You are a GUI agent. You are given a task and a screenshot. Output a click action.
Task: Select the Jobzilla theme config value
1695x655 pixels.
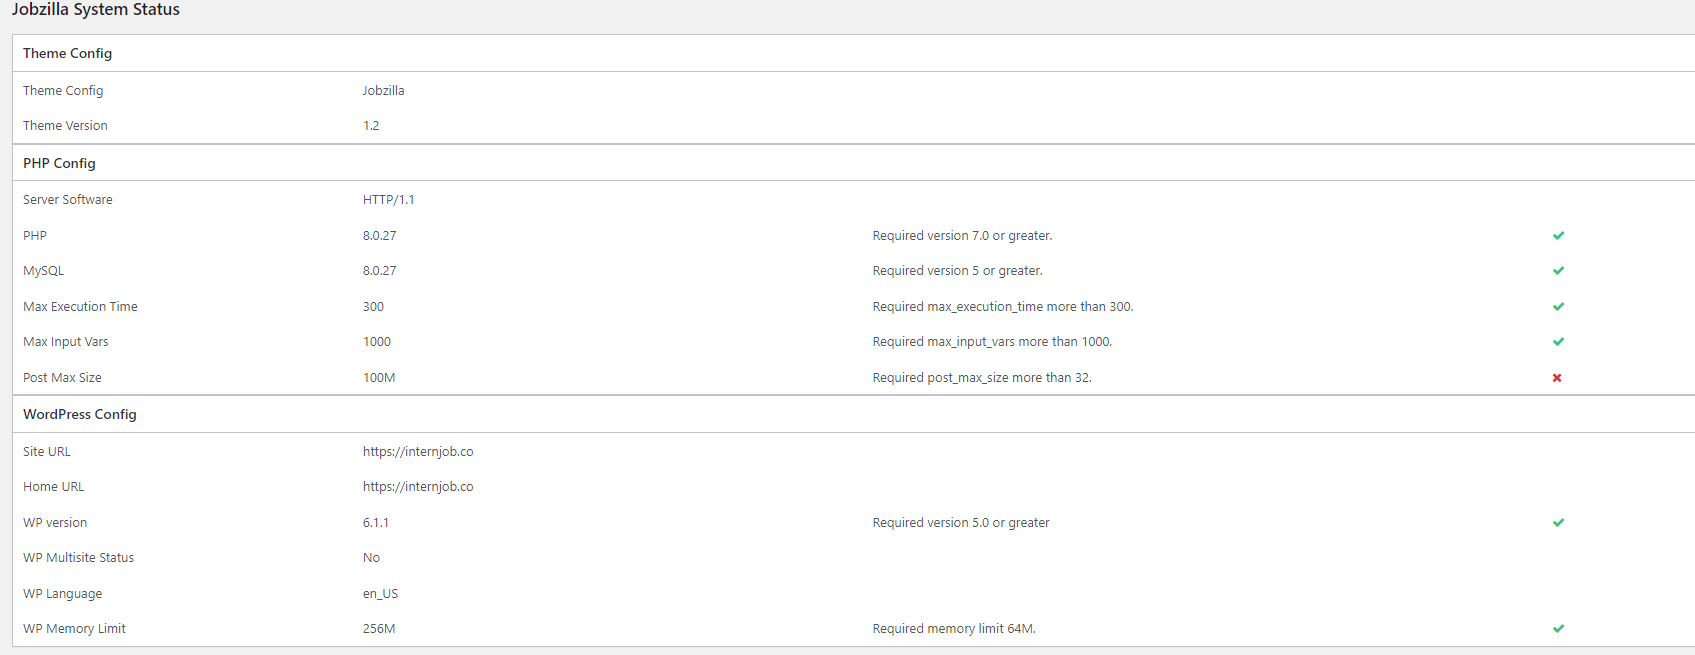384,91
